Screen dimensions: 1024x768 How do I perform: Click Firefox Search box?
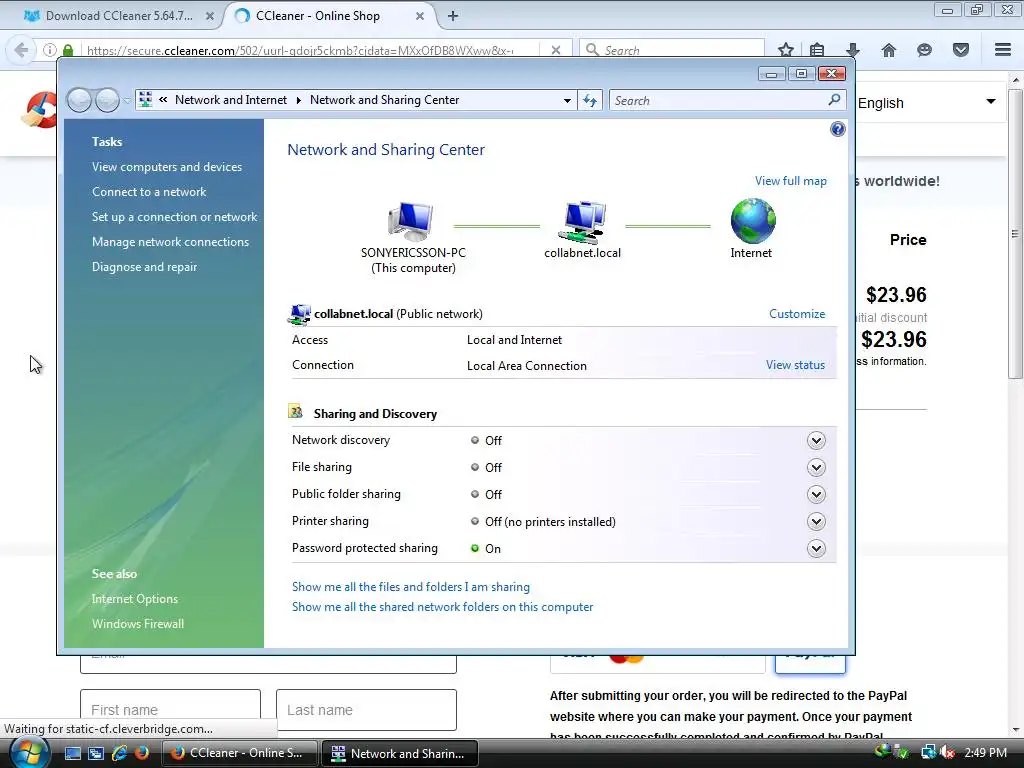[672, 50]
